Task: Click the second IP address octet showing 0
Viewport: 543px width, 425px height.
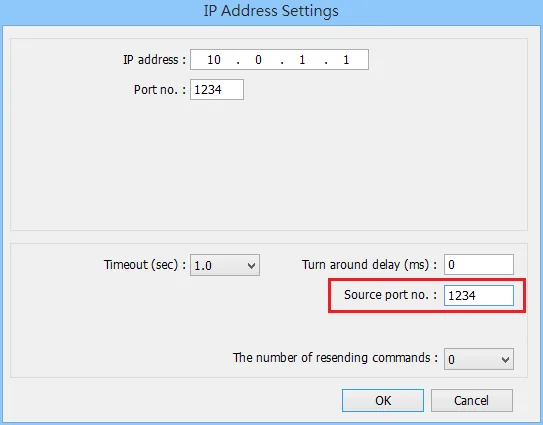Action: click(258, 60)
